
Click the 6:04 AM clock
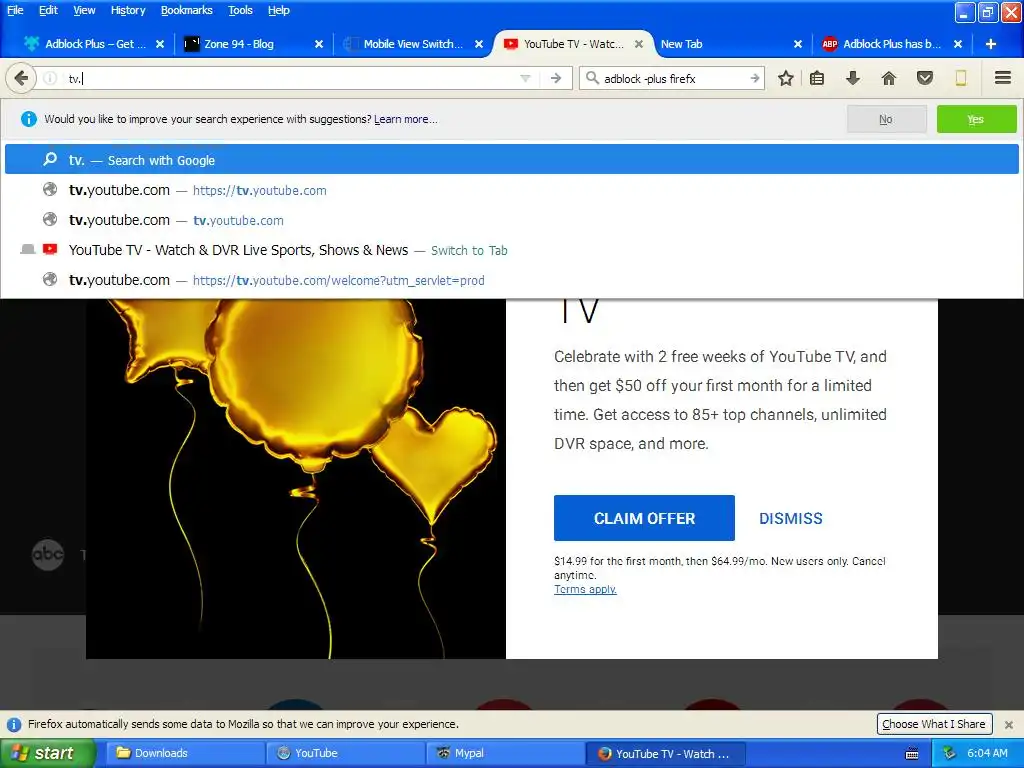[x=987, y=753]
